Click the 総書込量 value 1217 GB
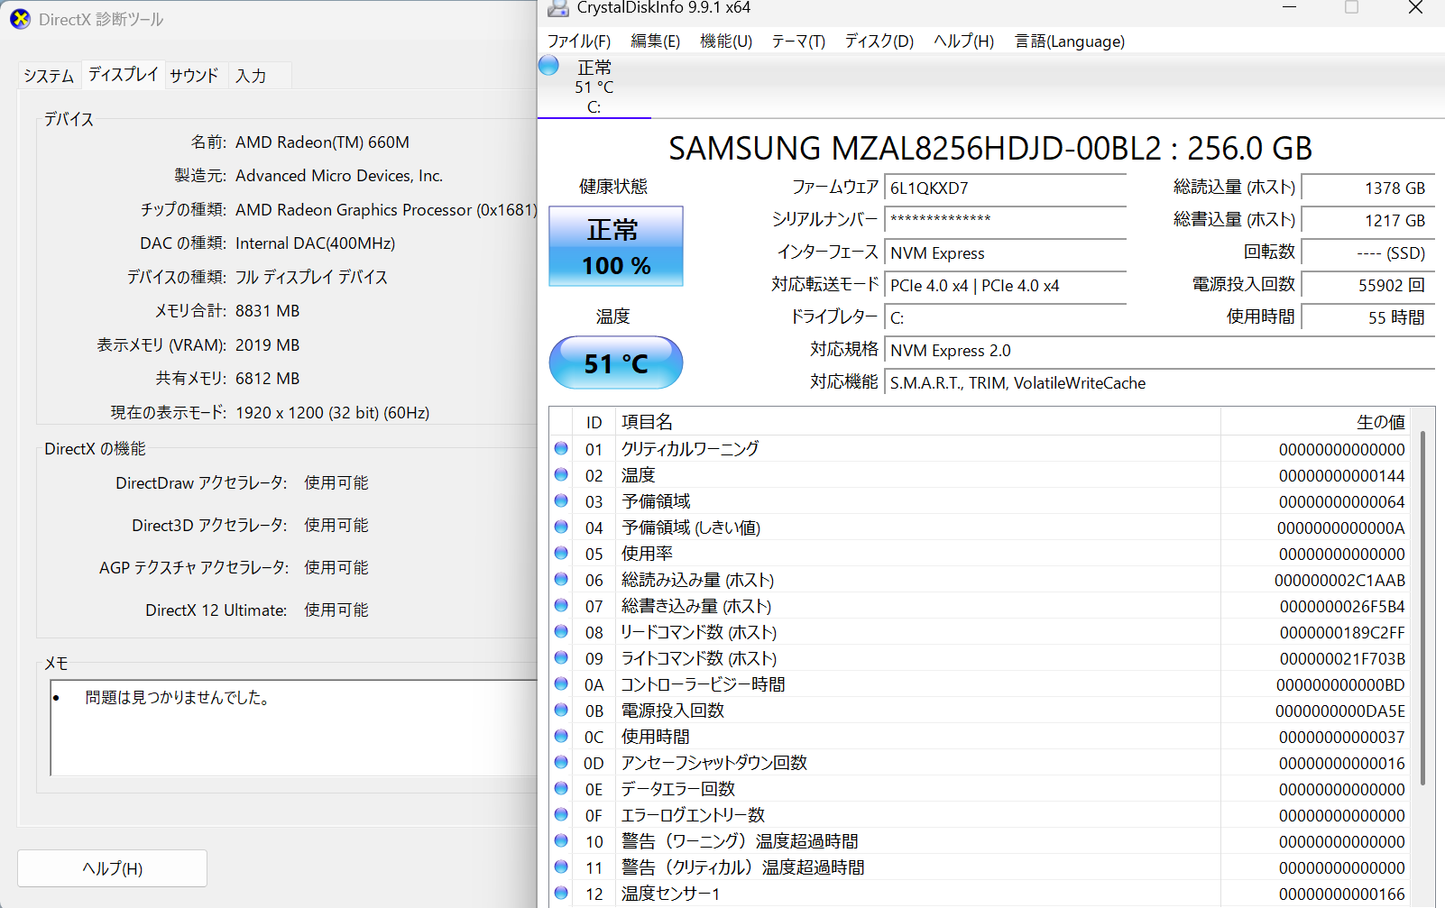The height and width of the screenshot is (908, 1445). (x=1367, y=220)
